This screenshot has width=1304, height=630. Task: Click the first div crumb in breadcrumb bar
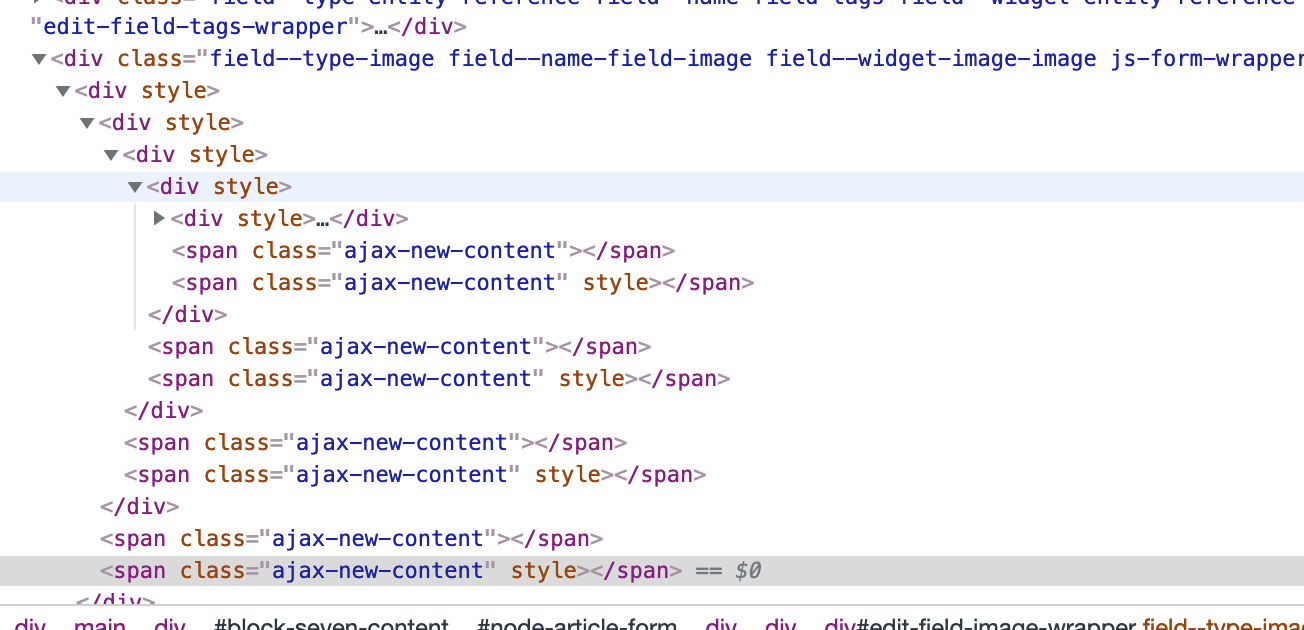coord(30,624)
